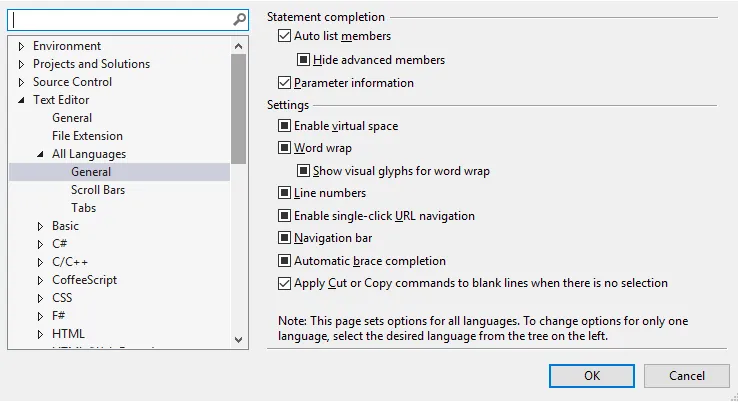The image size is (738, 402).
Task: Toggle Hide advanced members checkbox
Action: (304, 60)
